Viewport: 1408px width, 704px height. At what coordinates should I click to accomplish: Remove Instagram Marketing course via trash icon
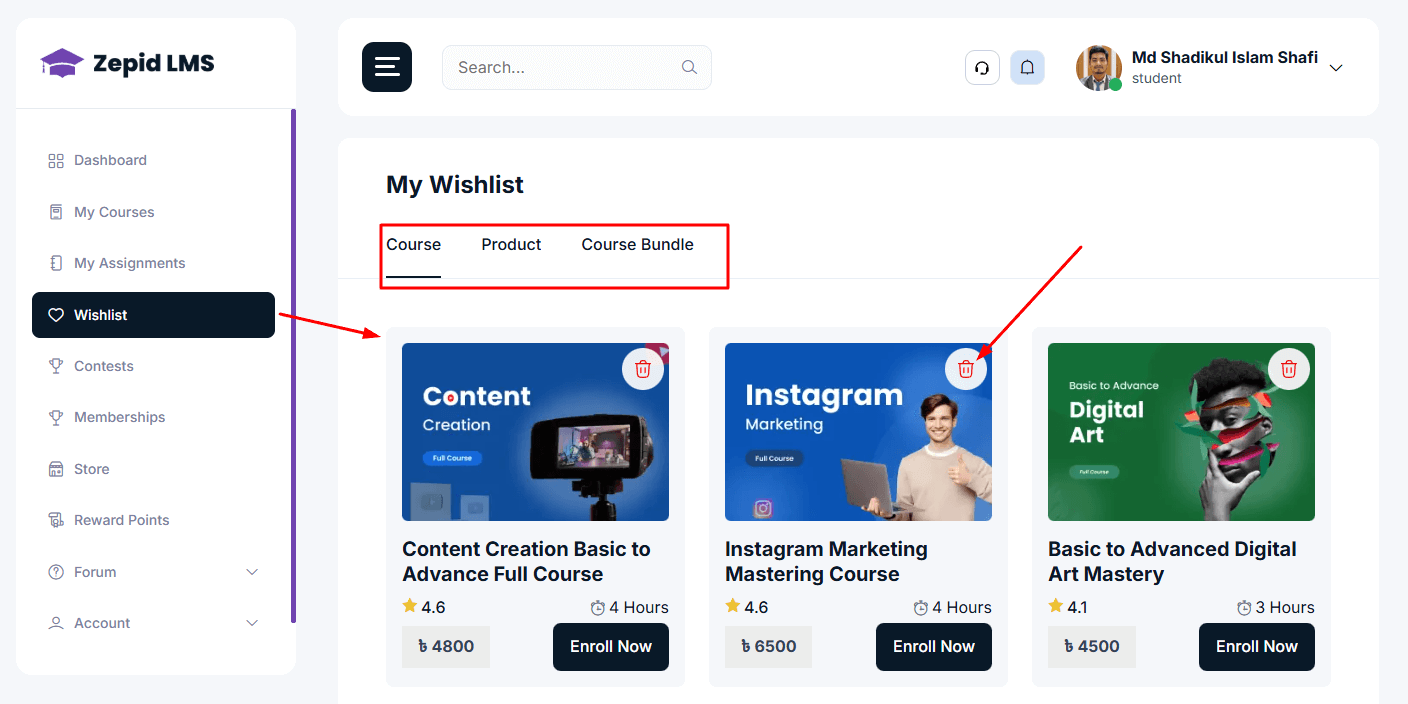pyautogui.click(x=966, y=369)
